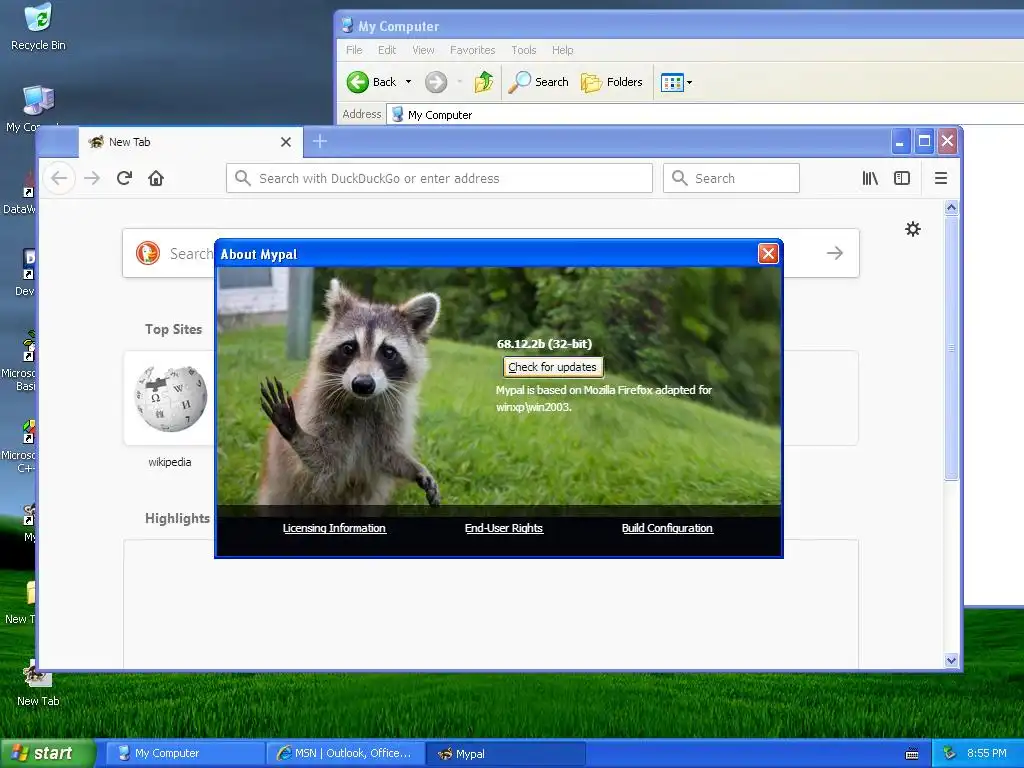
Task: Click the My Computer address field
Action: pyautogui.click(x=705, y=114)
